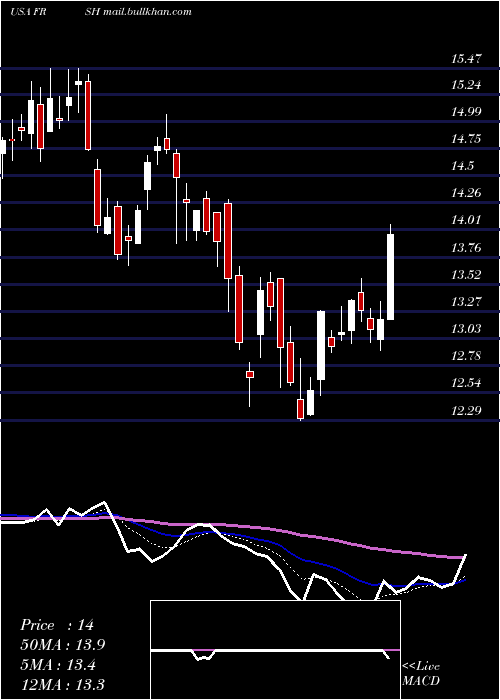This screenshot has width=500, height=700.
Task: Click the 14.99 price level label
Action: 466,112
